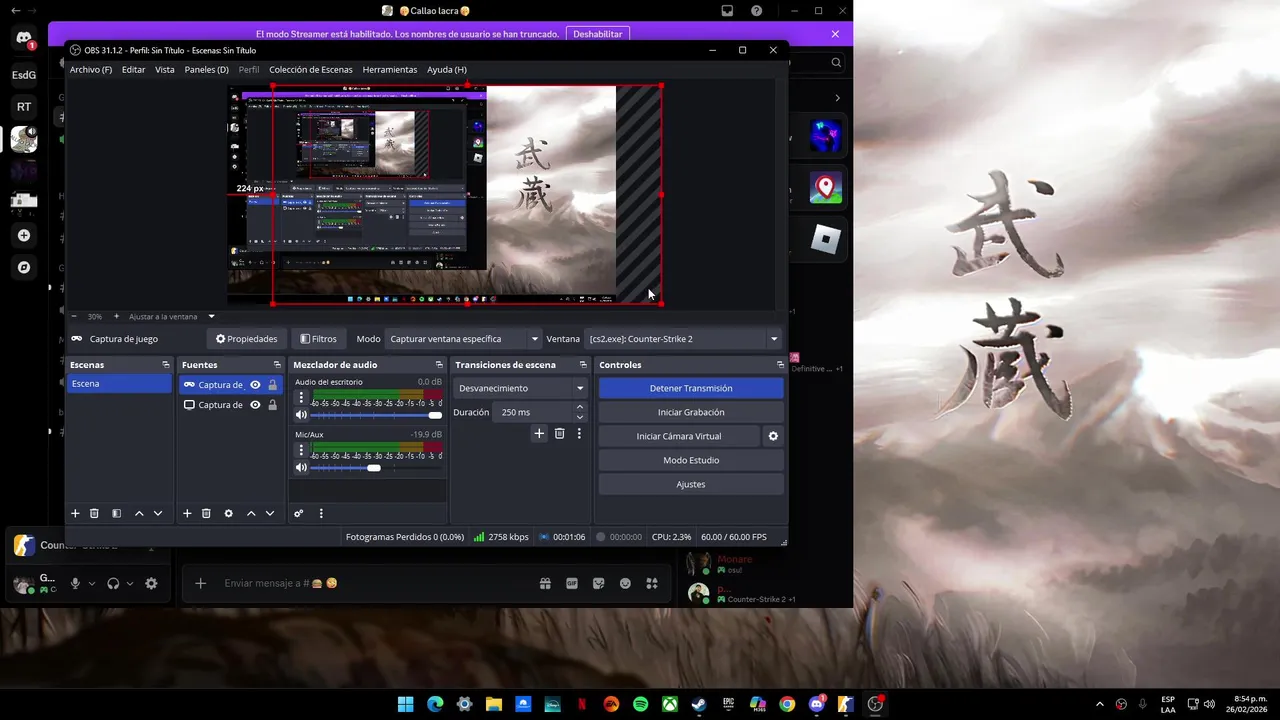Image resolution: width=1280 pixels, height=720 pixels.
Task: Click Iniciar Cámara Virtual button
Action: [x=679, y=436]
